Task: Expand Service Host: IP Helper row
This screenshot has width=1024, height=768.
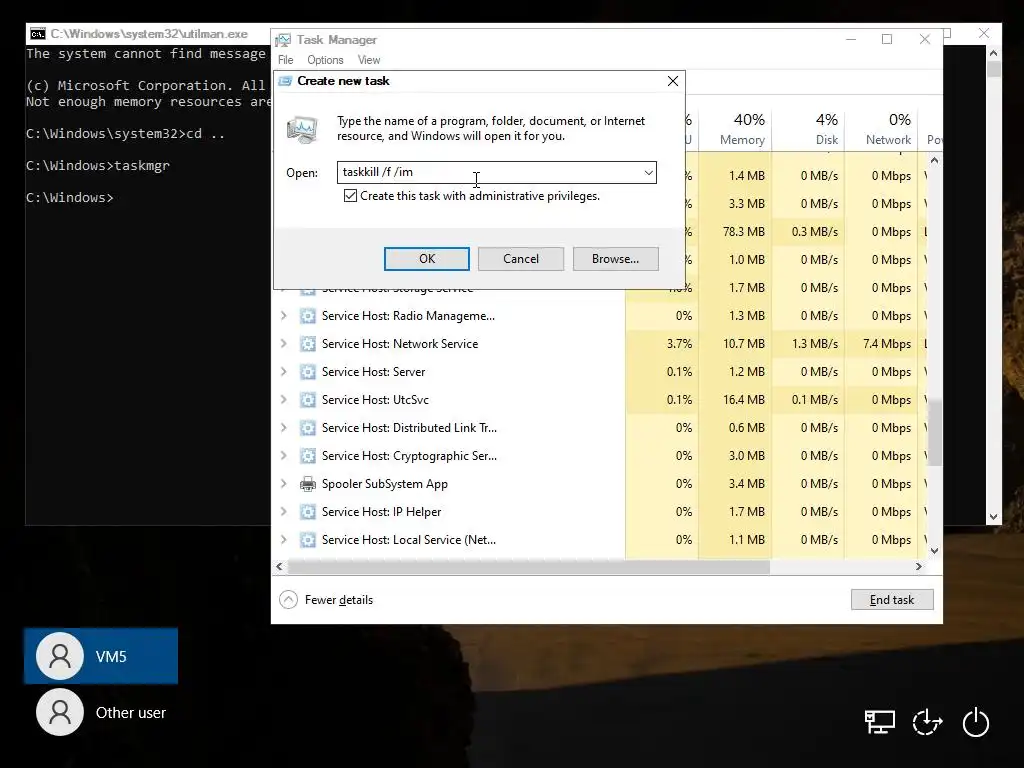Action: point(283,512)
